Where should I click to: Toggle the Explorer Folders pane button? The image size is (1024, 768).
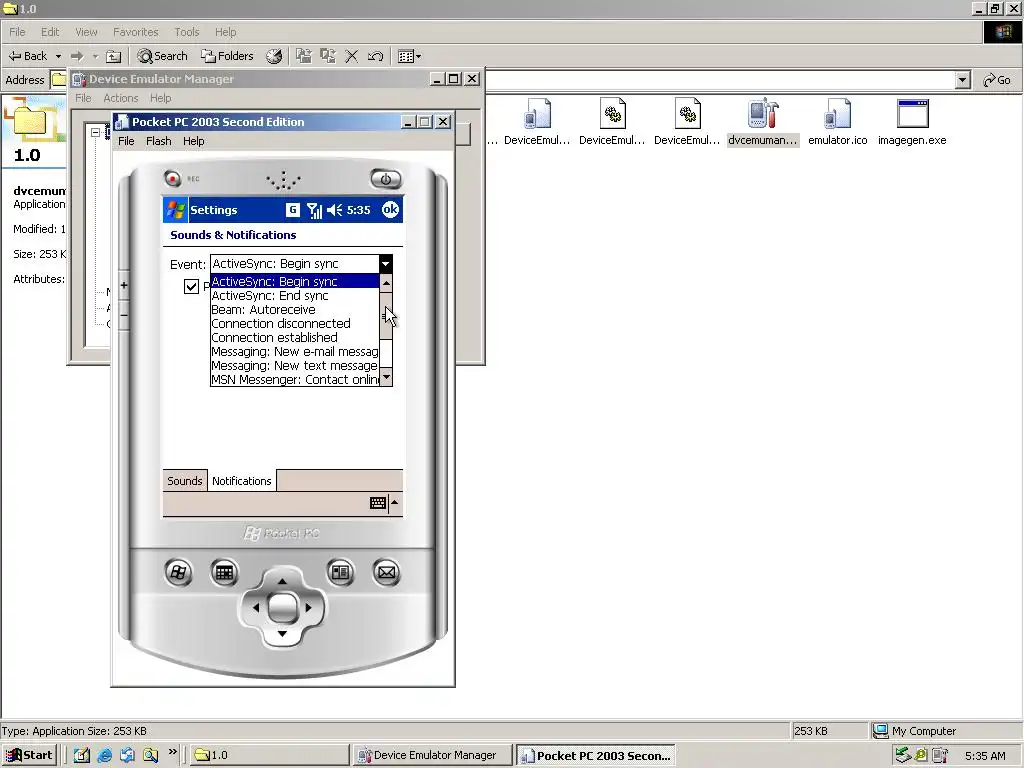227,56
